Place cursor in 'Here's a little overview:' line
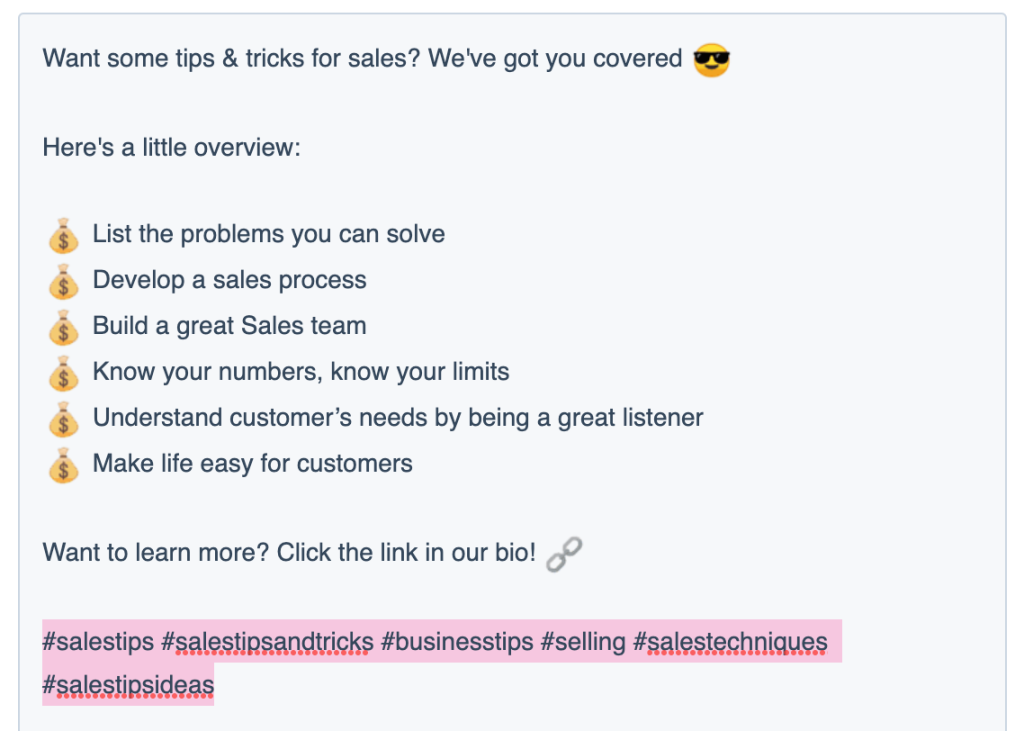The height and width of the screenshot is (731, 1024). click(171, 148)
